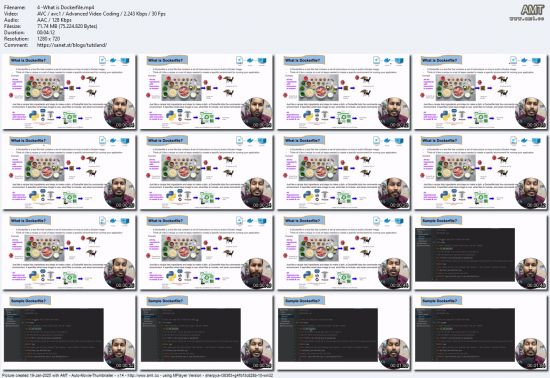Click the video codec value starting with 'AVC / avc1'
This screenshot has height=378, width=550.
click(101, 14)
